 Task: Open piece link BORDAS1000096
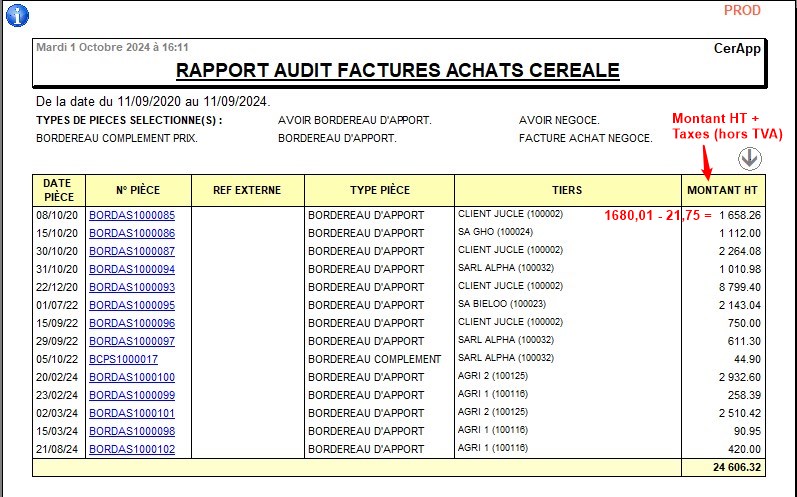coord(131,323)
